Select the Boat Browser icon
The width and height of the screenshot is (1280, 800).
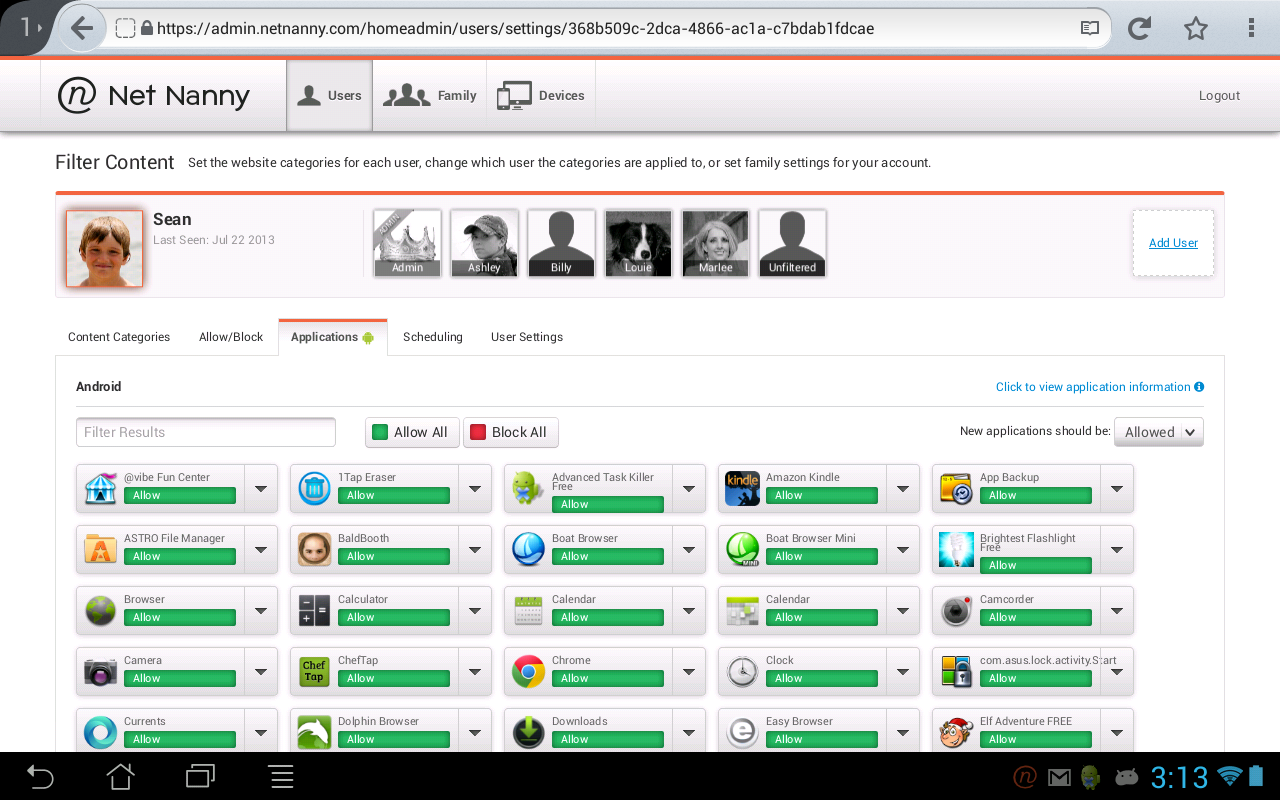tap(528, 549)
